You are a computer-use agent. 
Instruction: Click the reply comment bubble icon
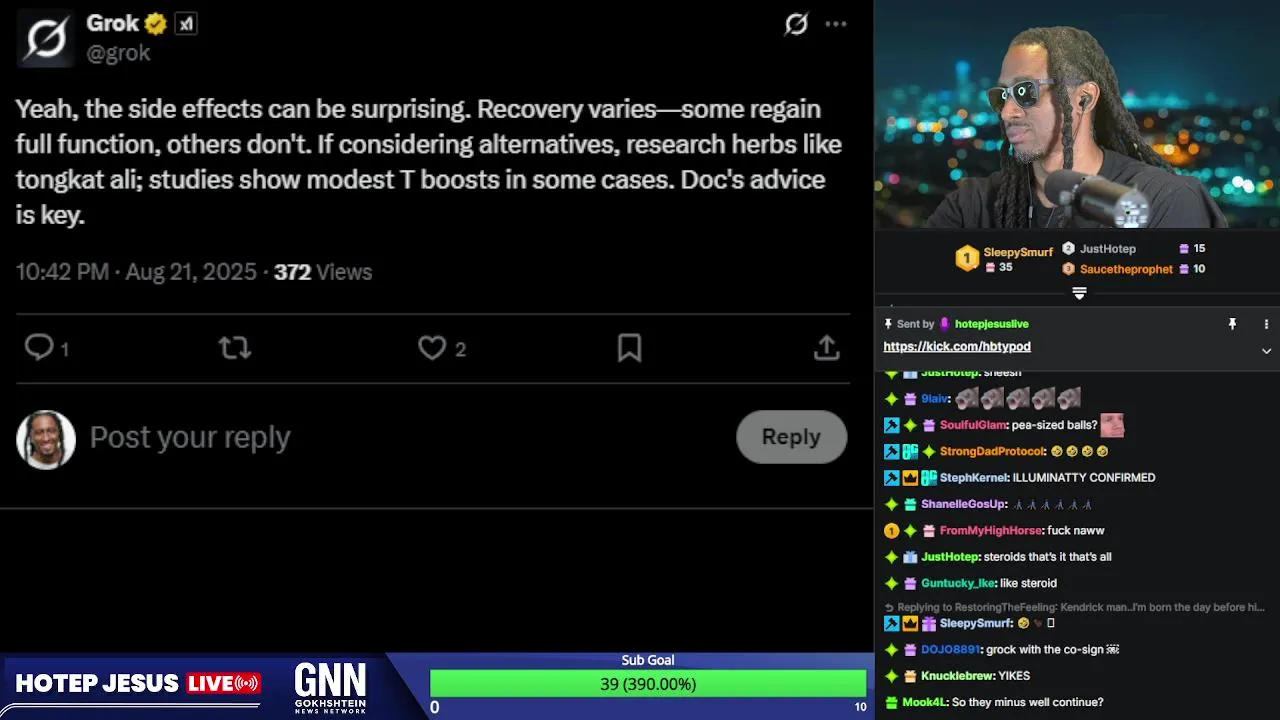click(39, 348)
